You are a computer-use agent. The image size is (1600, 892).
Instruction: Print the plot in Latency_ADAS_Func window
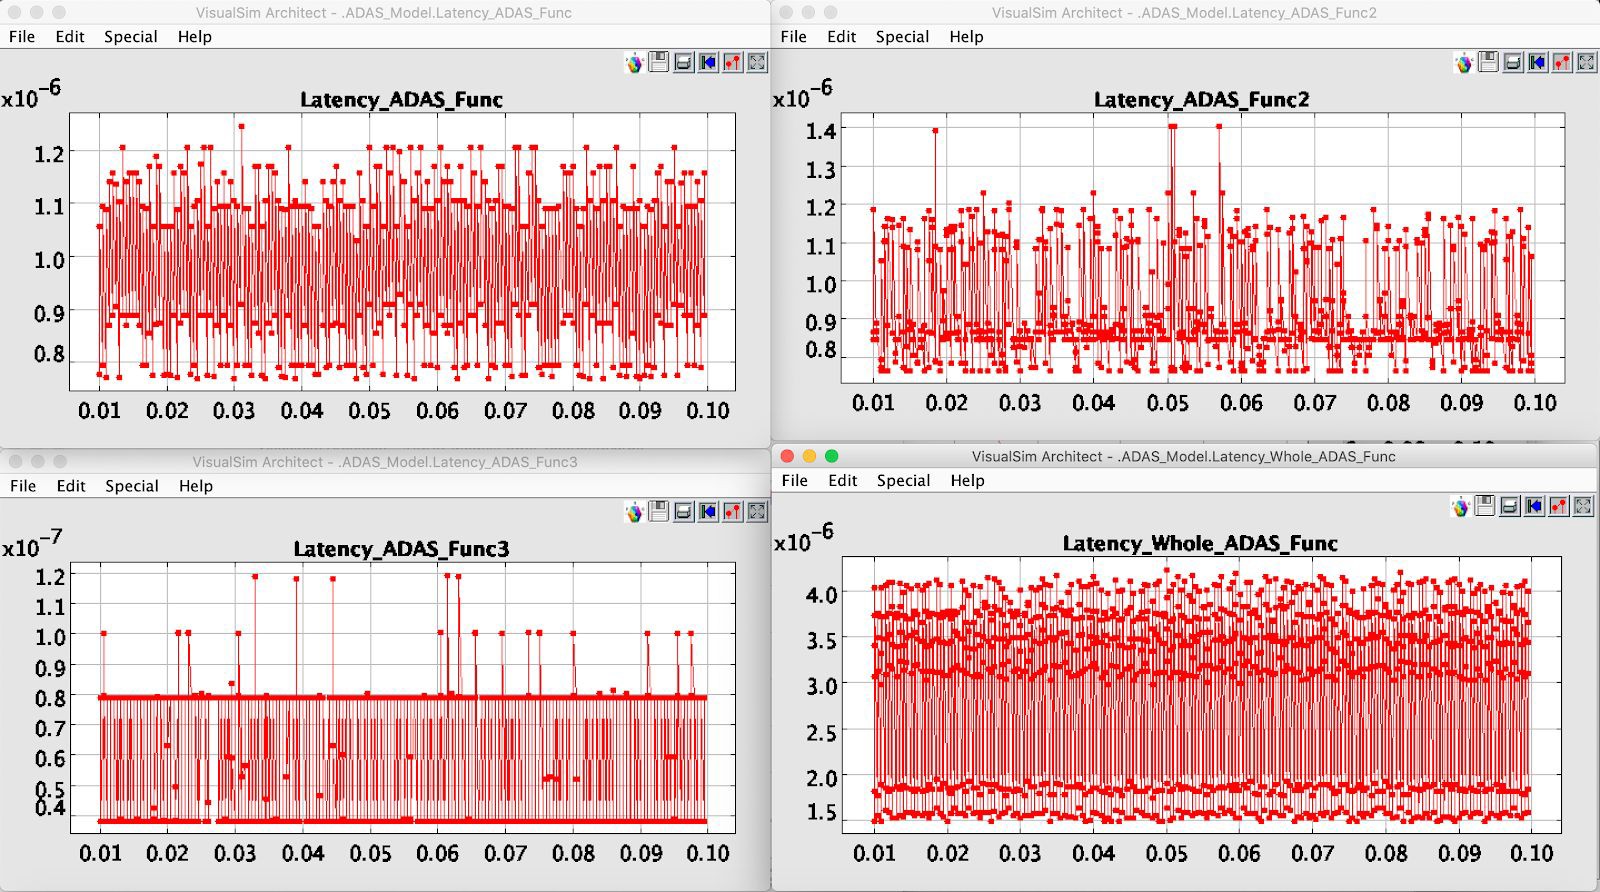[684, 62]
